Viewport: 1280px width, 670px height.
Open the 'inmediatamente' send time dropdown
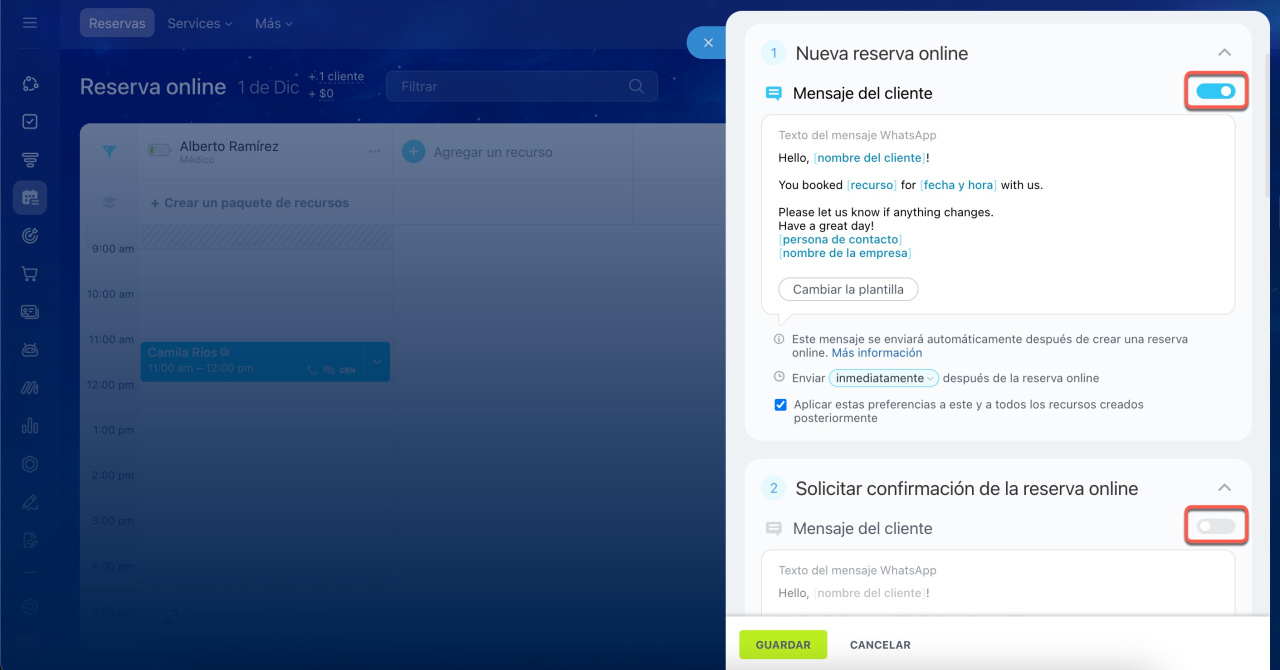click(x=883, y=378)
